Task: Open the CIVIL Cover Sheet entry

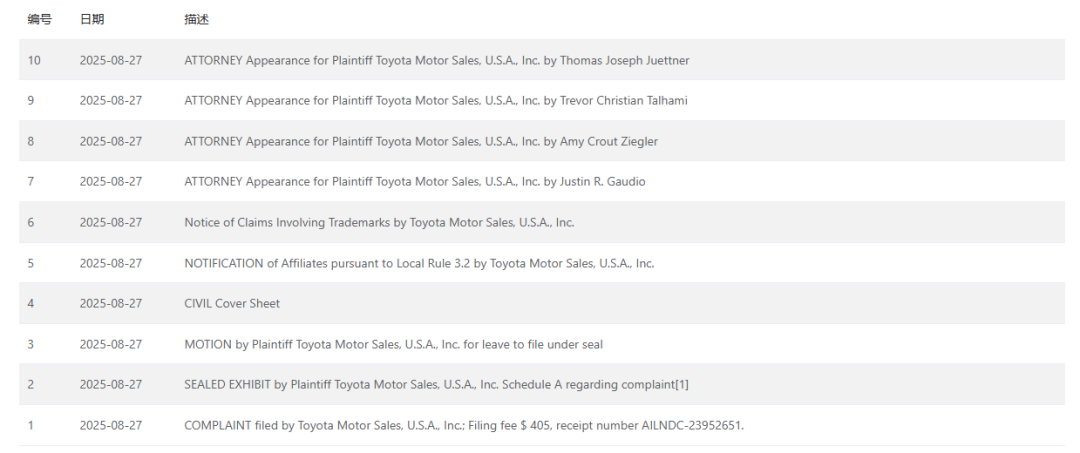Action: tap(232, 303)
